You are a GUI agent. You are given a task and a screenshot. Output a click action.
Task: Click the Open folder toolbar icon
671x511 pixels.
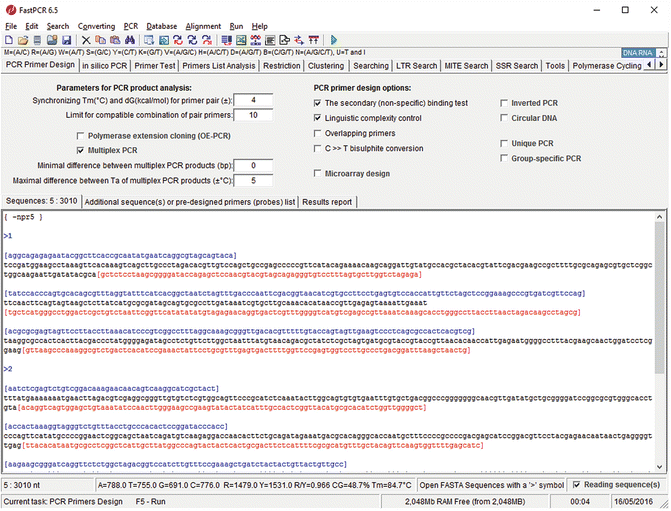pos(23,40)
